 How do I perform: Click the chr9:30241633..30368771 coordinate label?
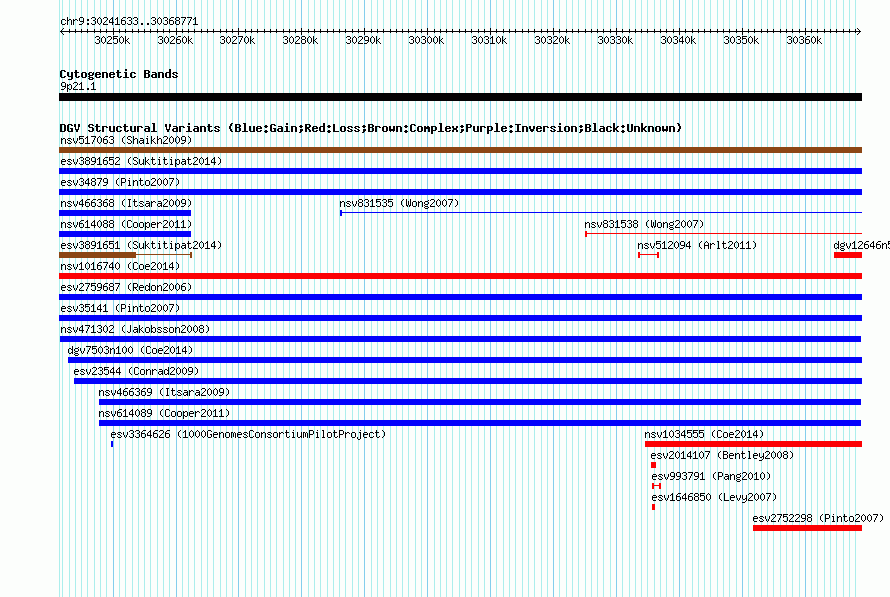click(129, 21)
